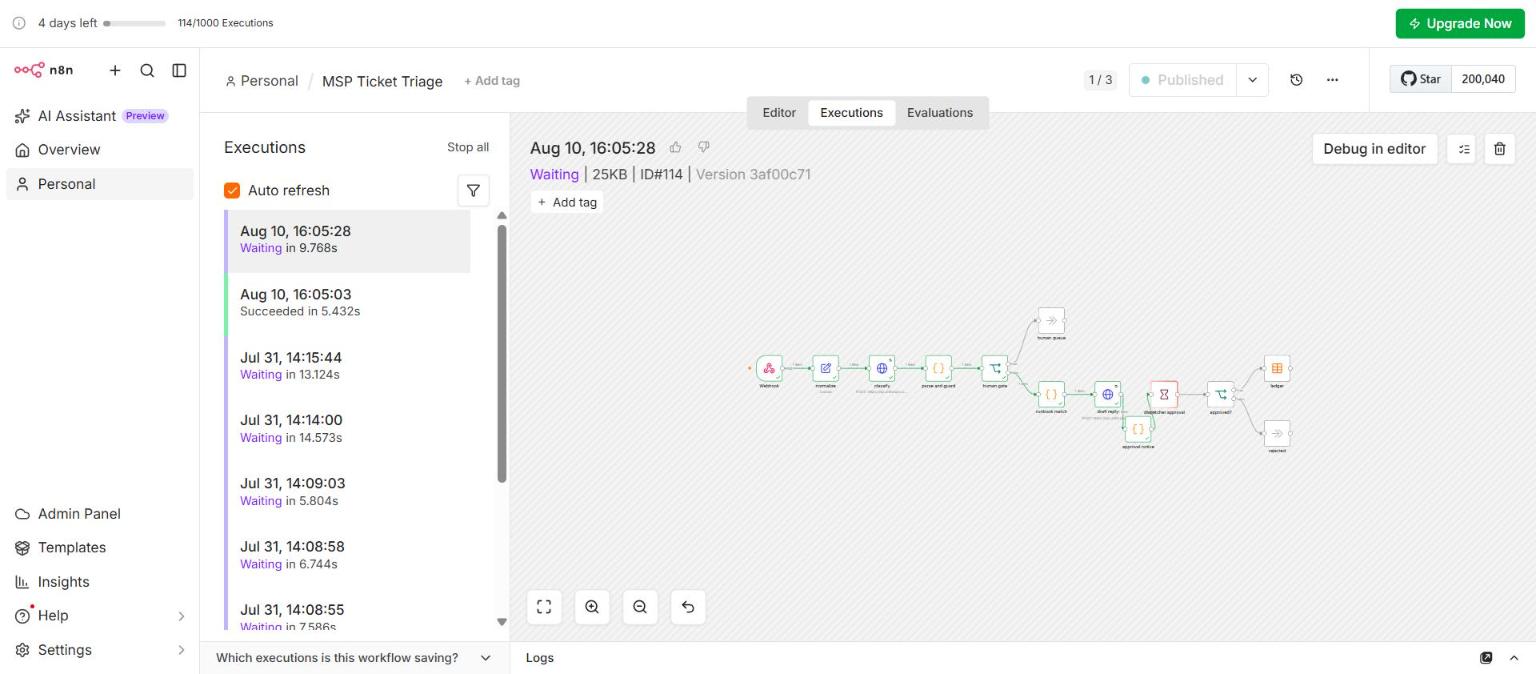Open the search magnifier in sidebar
The image size is (1536, 674).
click(147, 70)
